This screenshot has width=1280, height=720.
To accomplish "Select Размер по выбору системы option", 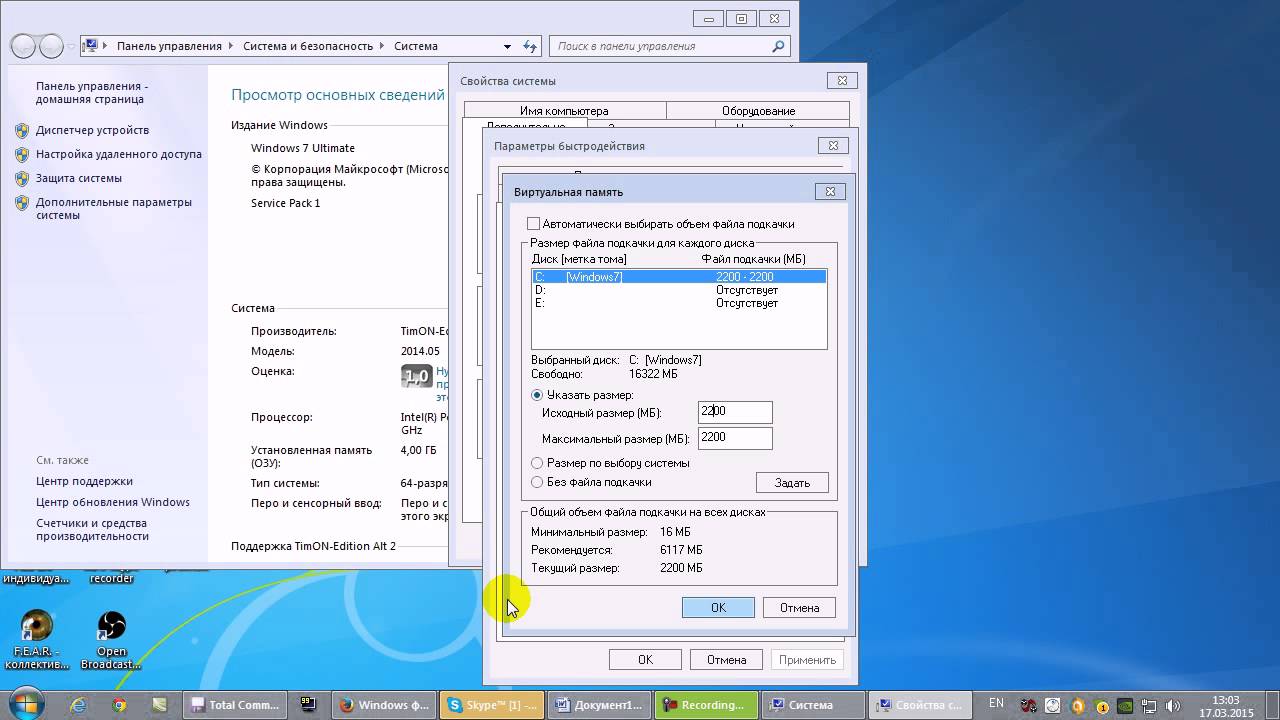I will [537, 463].
